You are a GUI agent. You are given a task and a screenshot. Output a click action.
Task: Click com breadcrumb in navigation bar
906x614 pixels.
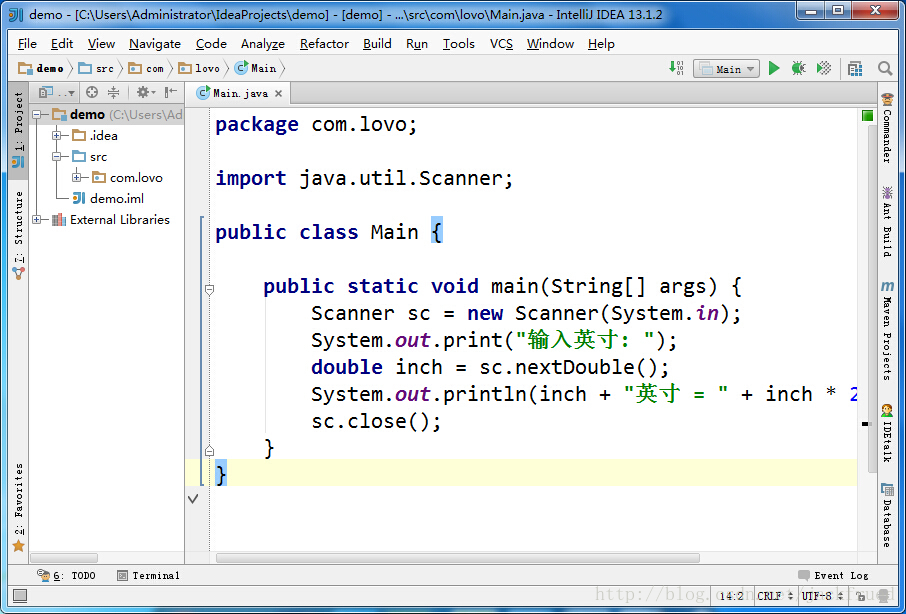146,69
